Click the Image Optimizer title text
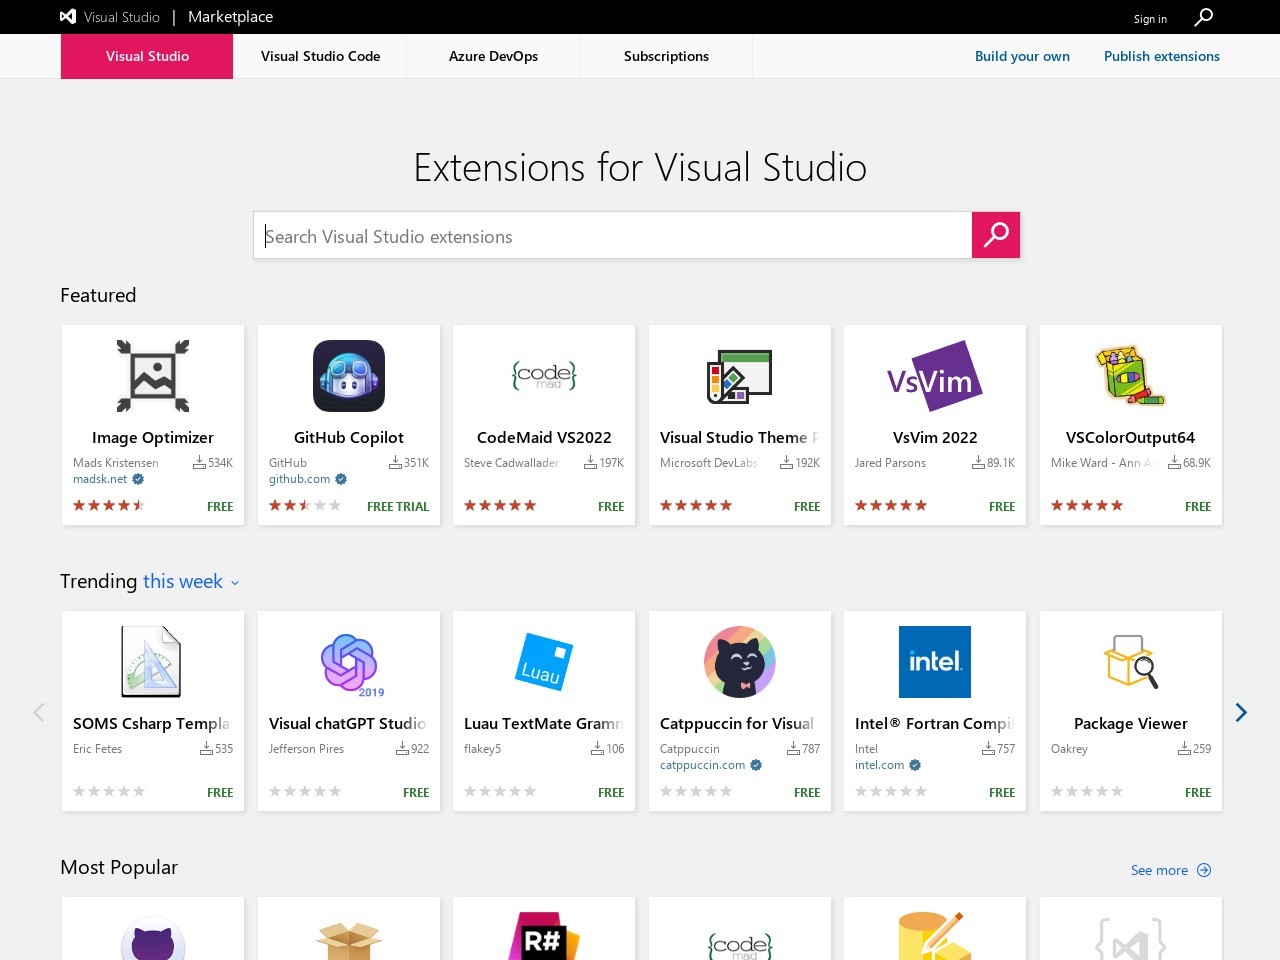 pyautogui.click(x=153, y=438)
